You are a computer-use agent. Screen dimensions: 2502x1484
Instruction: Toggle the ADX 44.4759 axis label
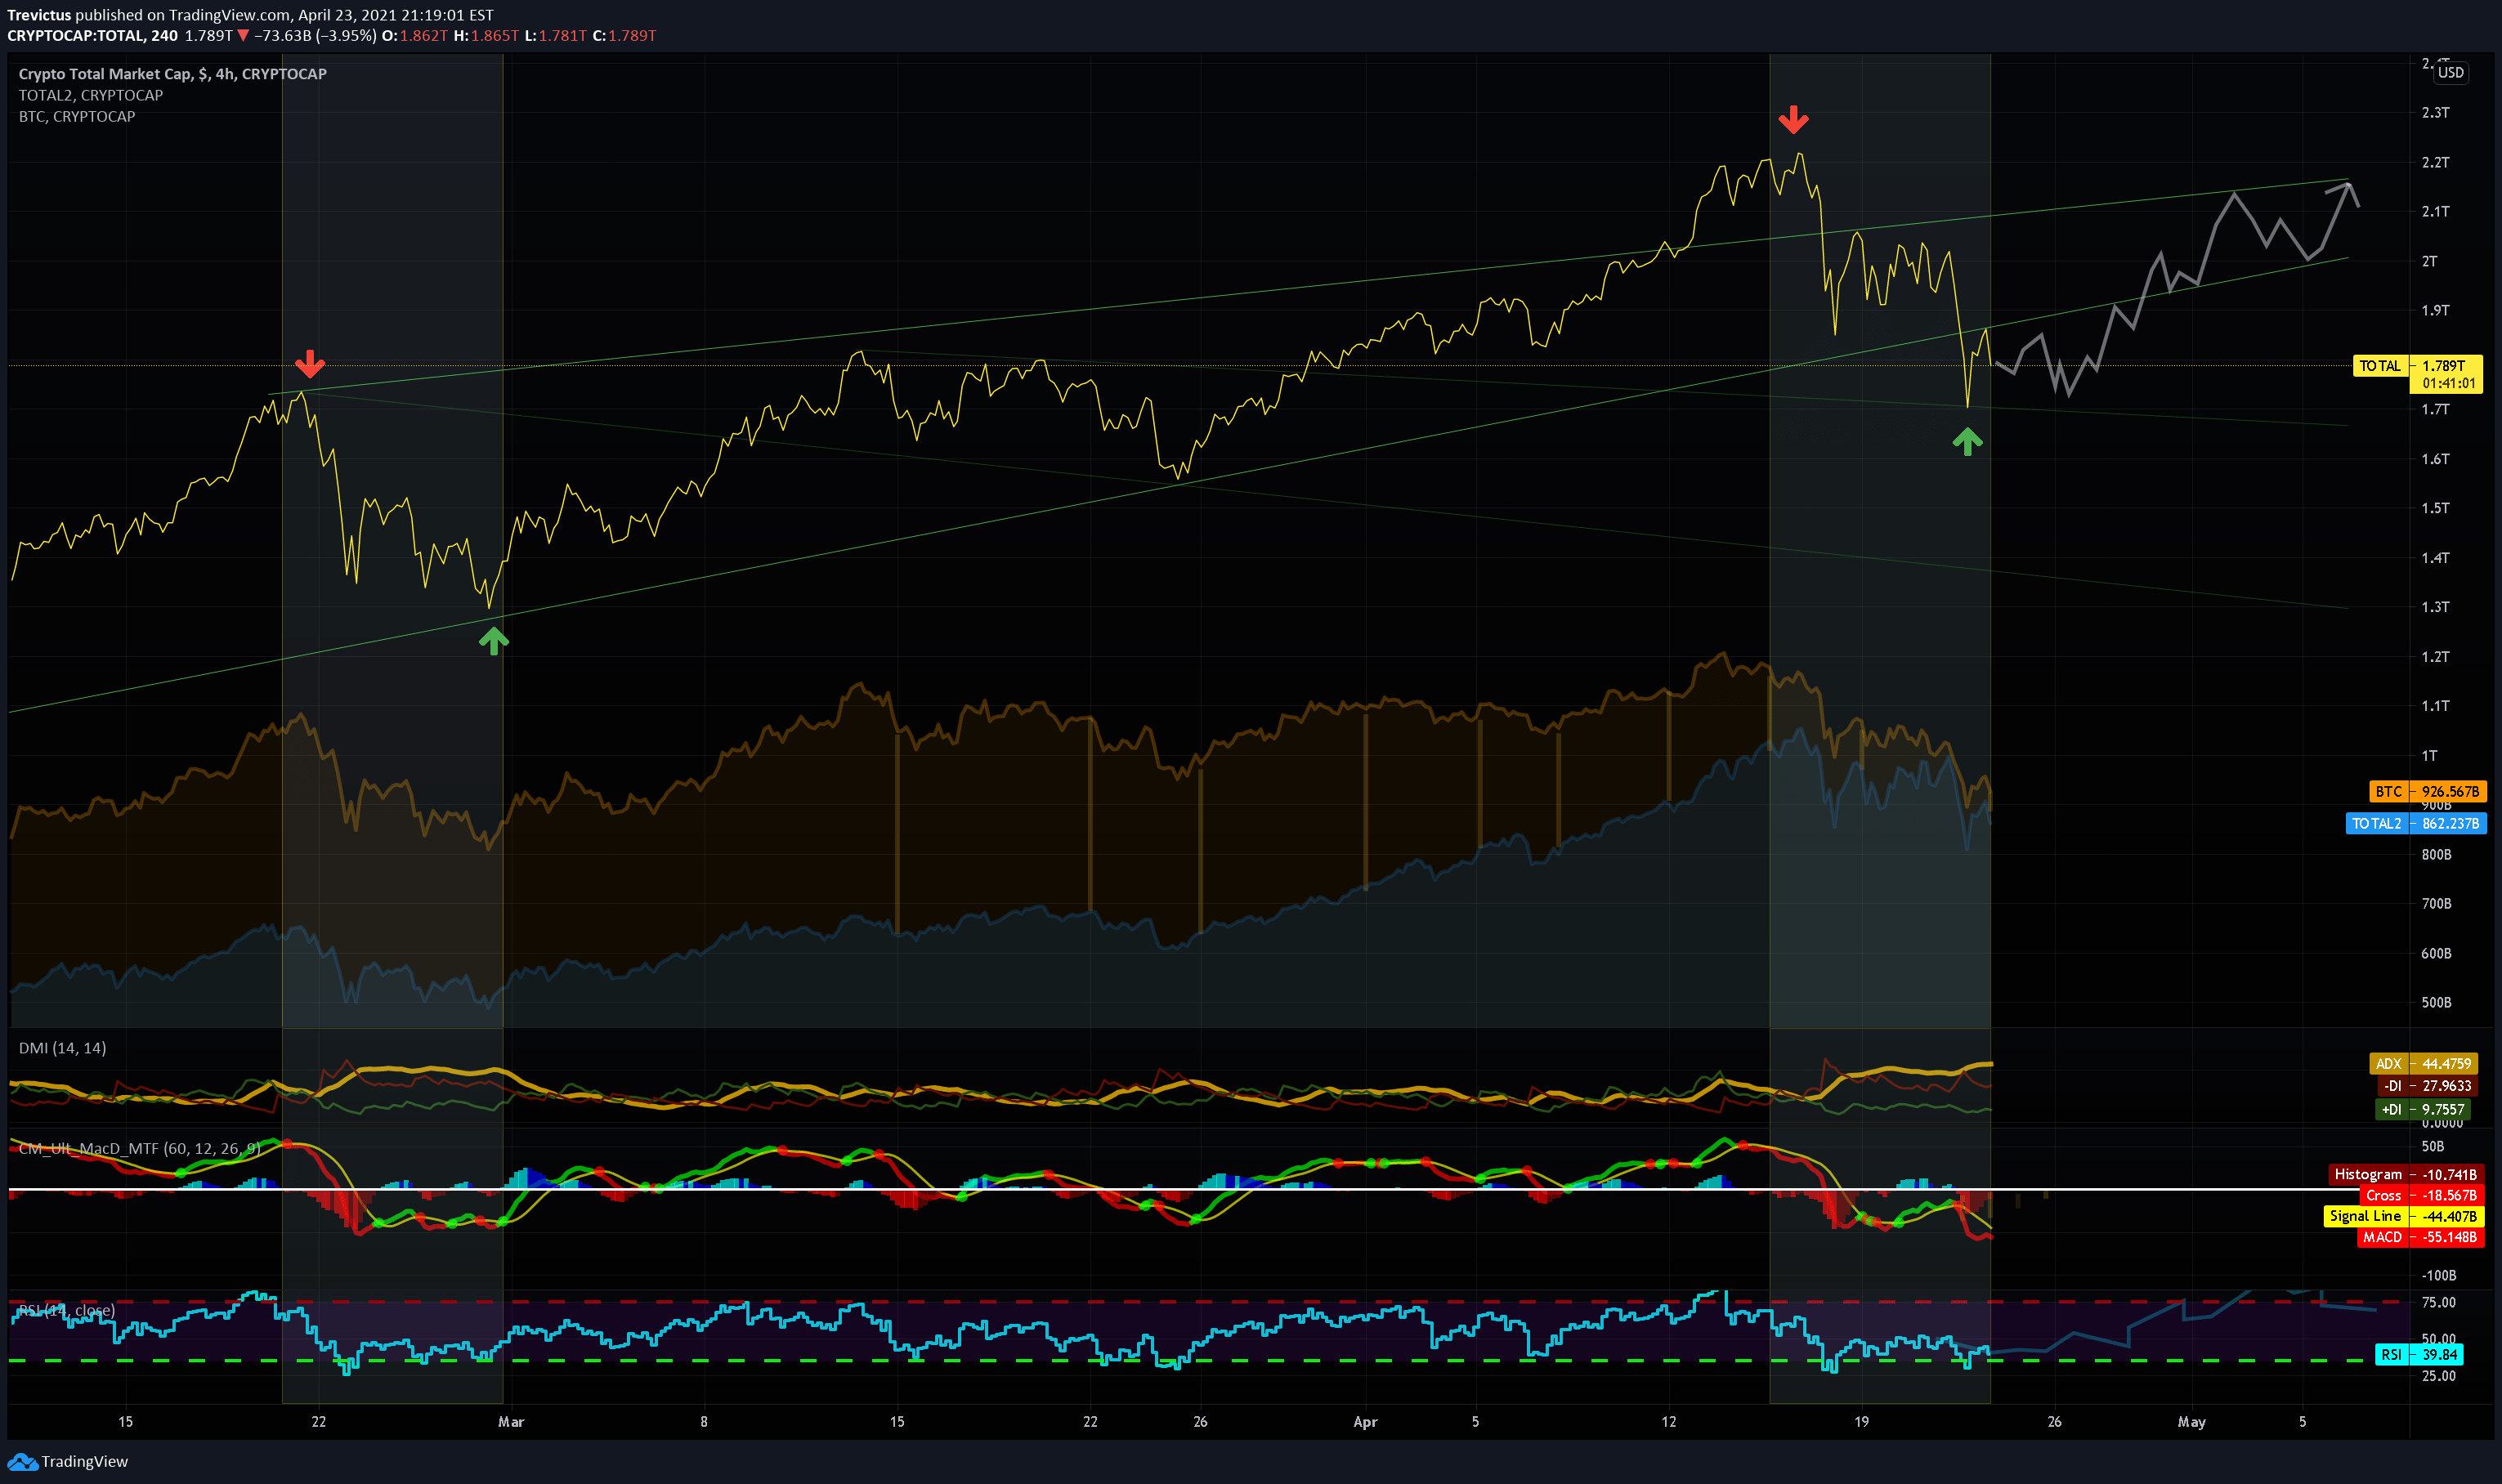pos(2423,1063)
